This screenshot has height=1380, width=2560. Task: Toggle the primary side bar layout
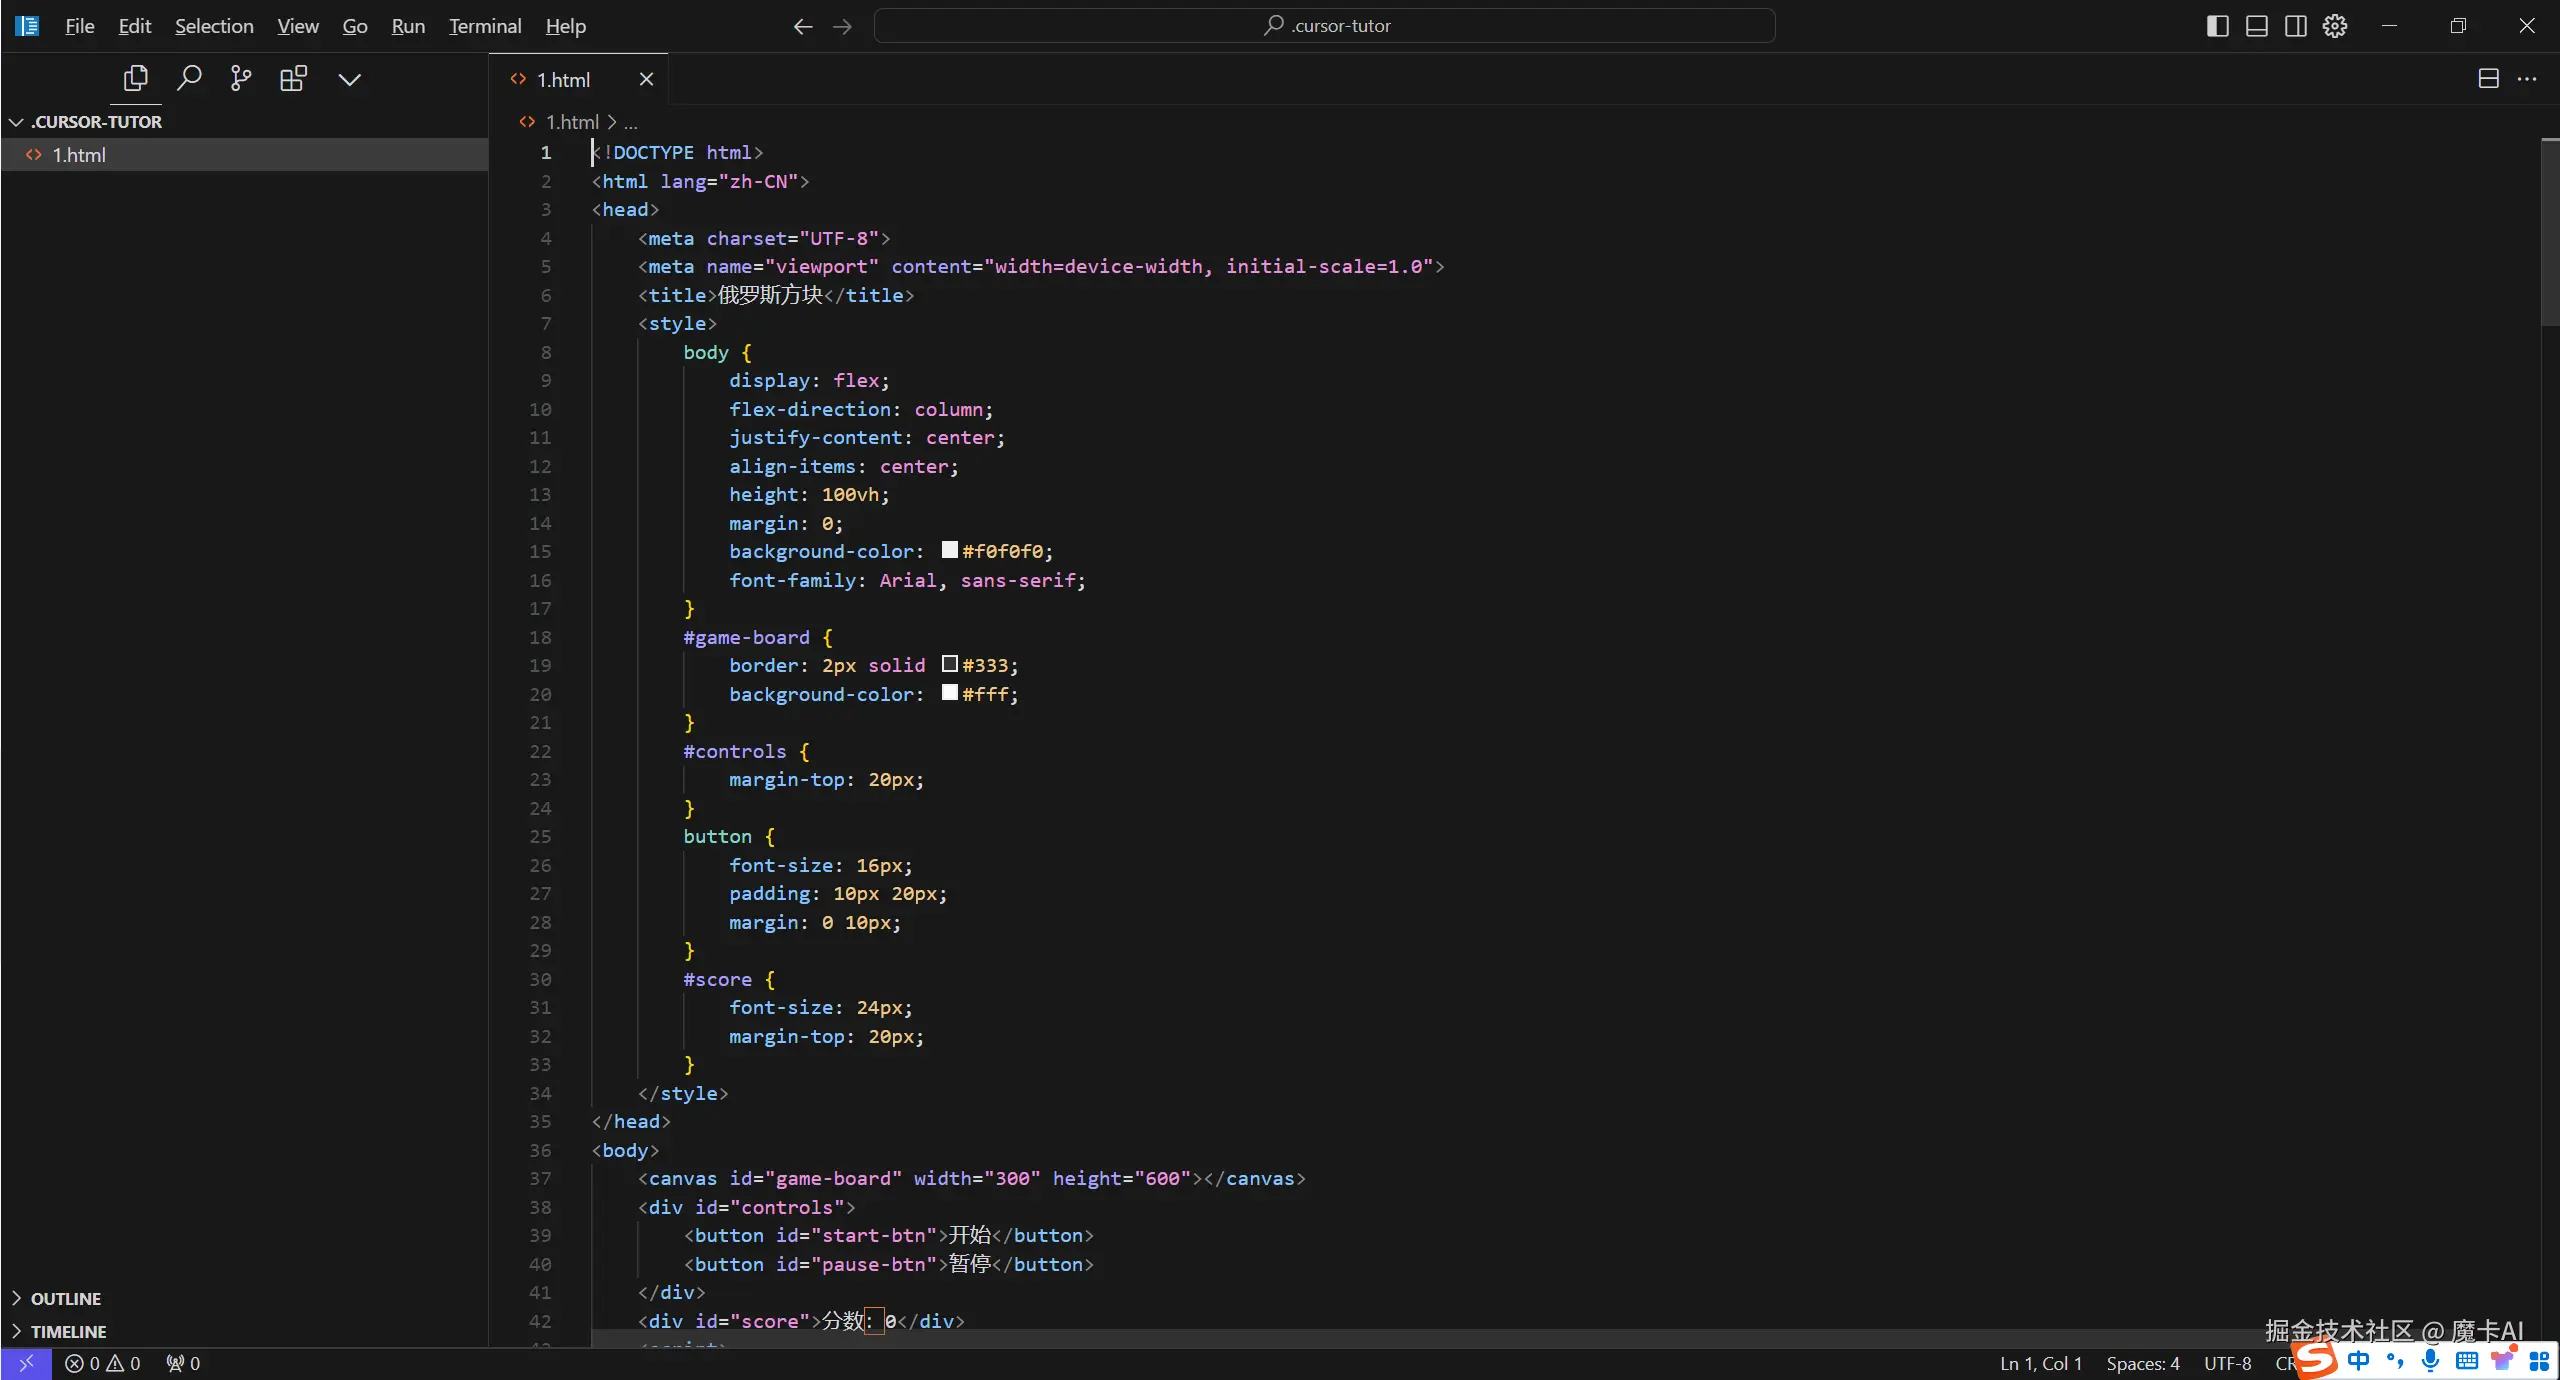tap(2217, 26)
